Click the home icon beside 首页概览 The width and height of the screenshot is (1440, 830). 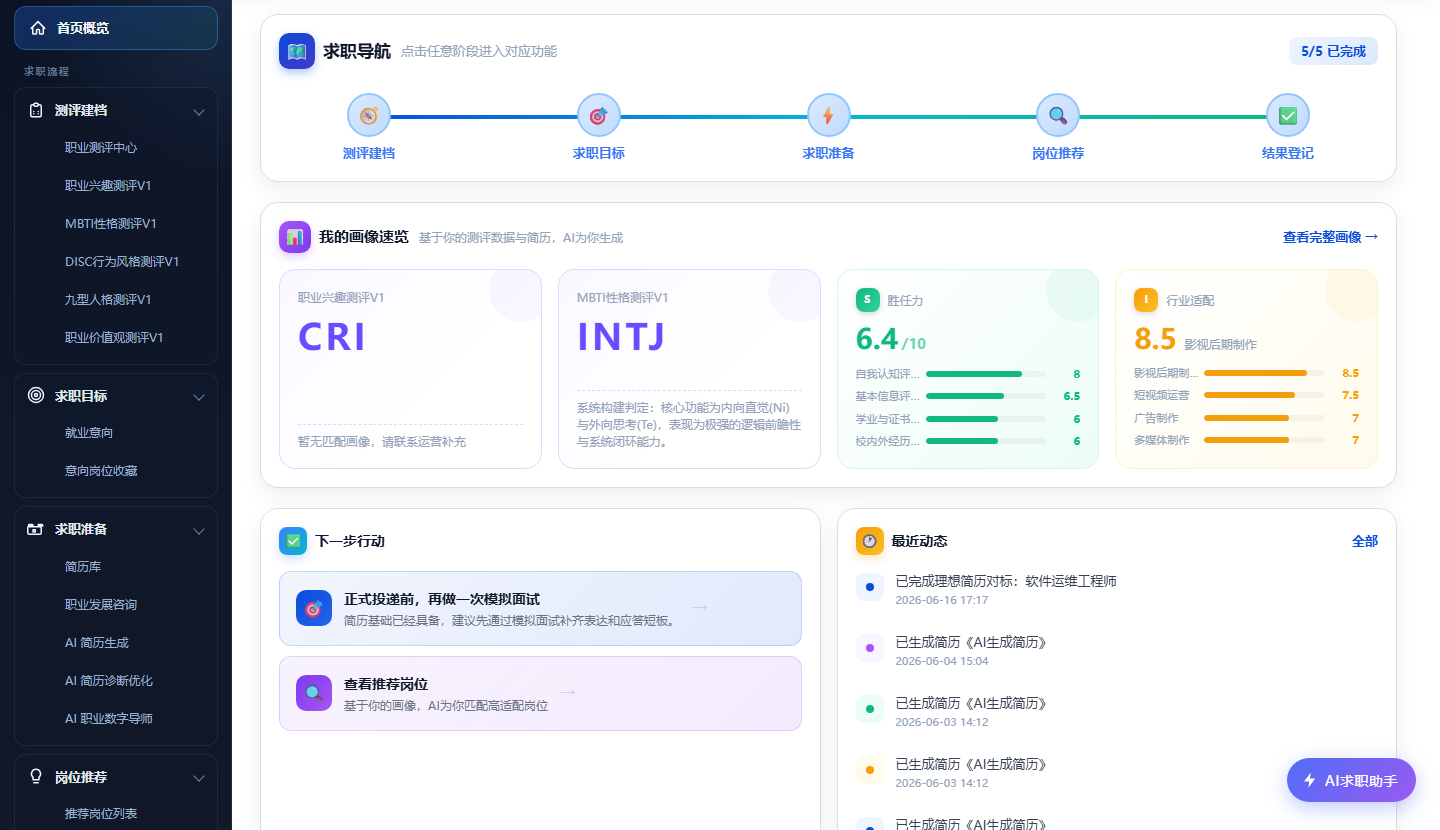[x=38, y=28]
